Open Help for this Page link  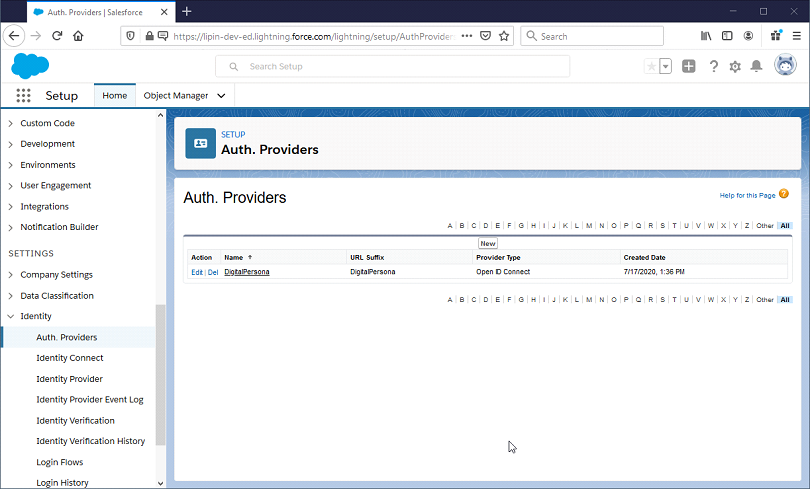pyautogui.click(x=747, y=195)
